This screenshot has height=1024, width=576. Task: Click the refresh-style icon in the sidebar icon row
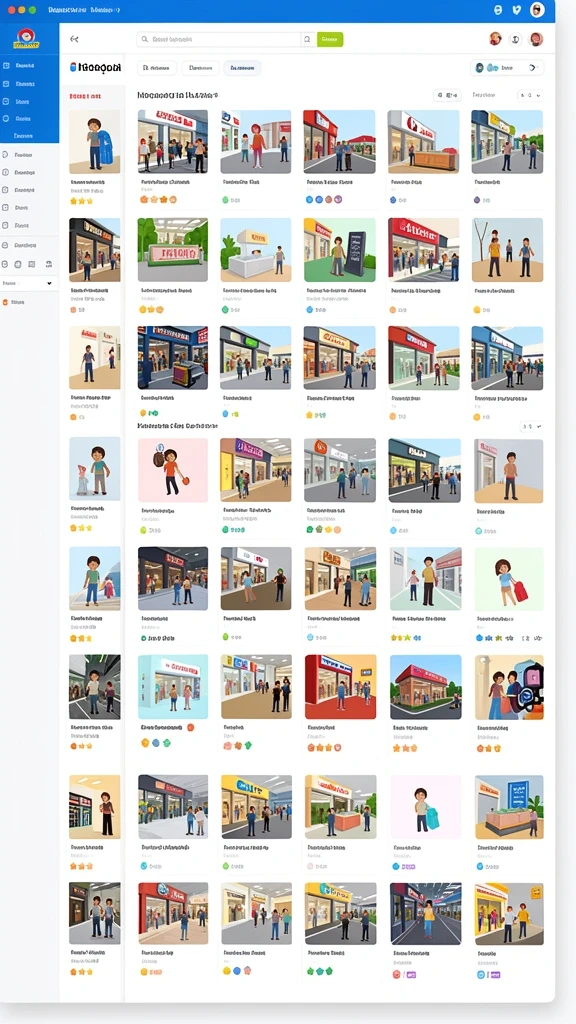tap(48, 264)
